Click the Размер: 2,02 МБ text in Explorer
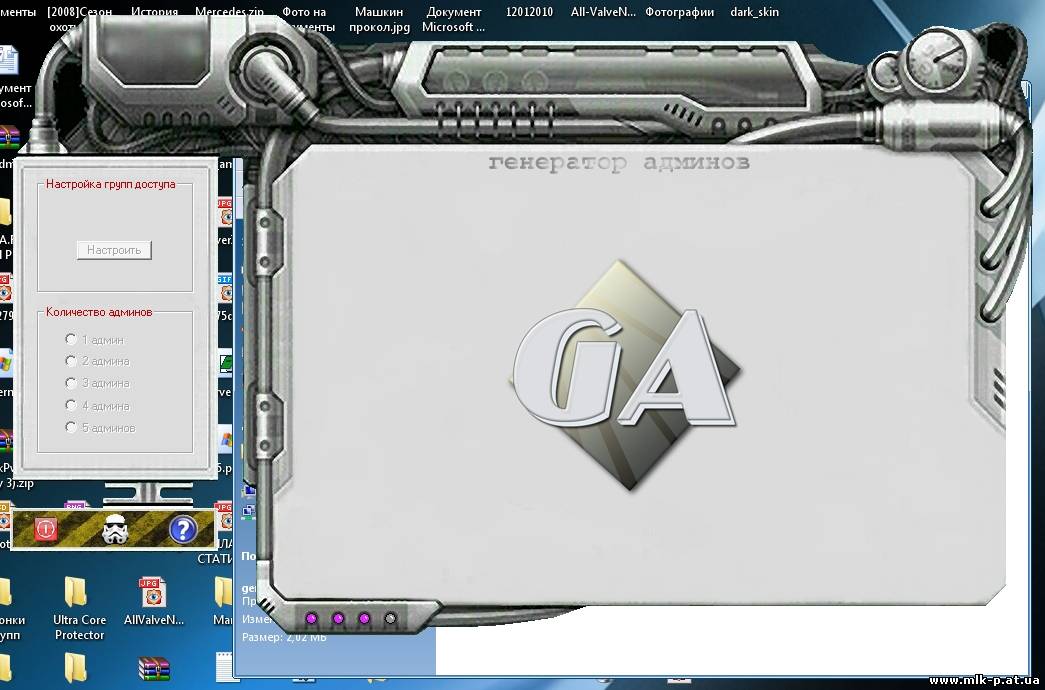Screen dimensions: 1045x690 click(x=284, y=637)
